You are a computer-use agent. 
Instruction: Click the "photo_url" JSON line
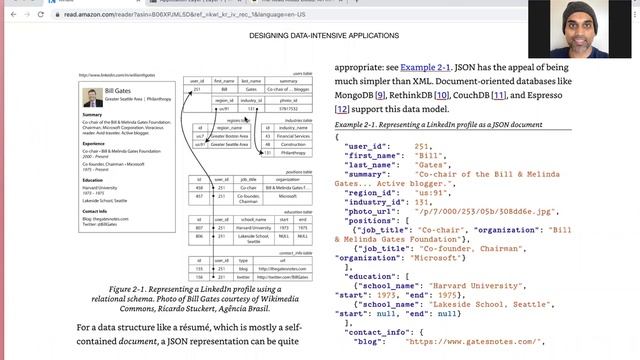[x=451, y=211]
